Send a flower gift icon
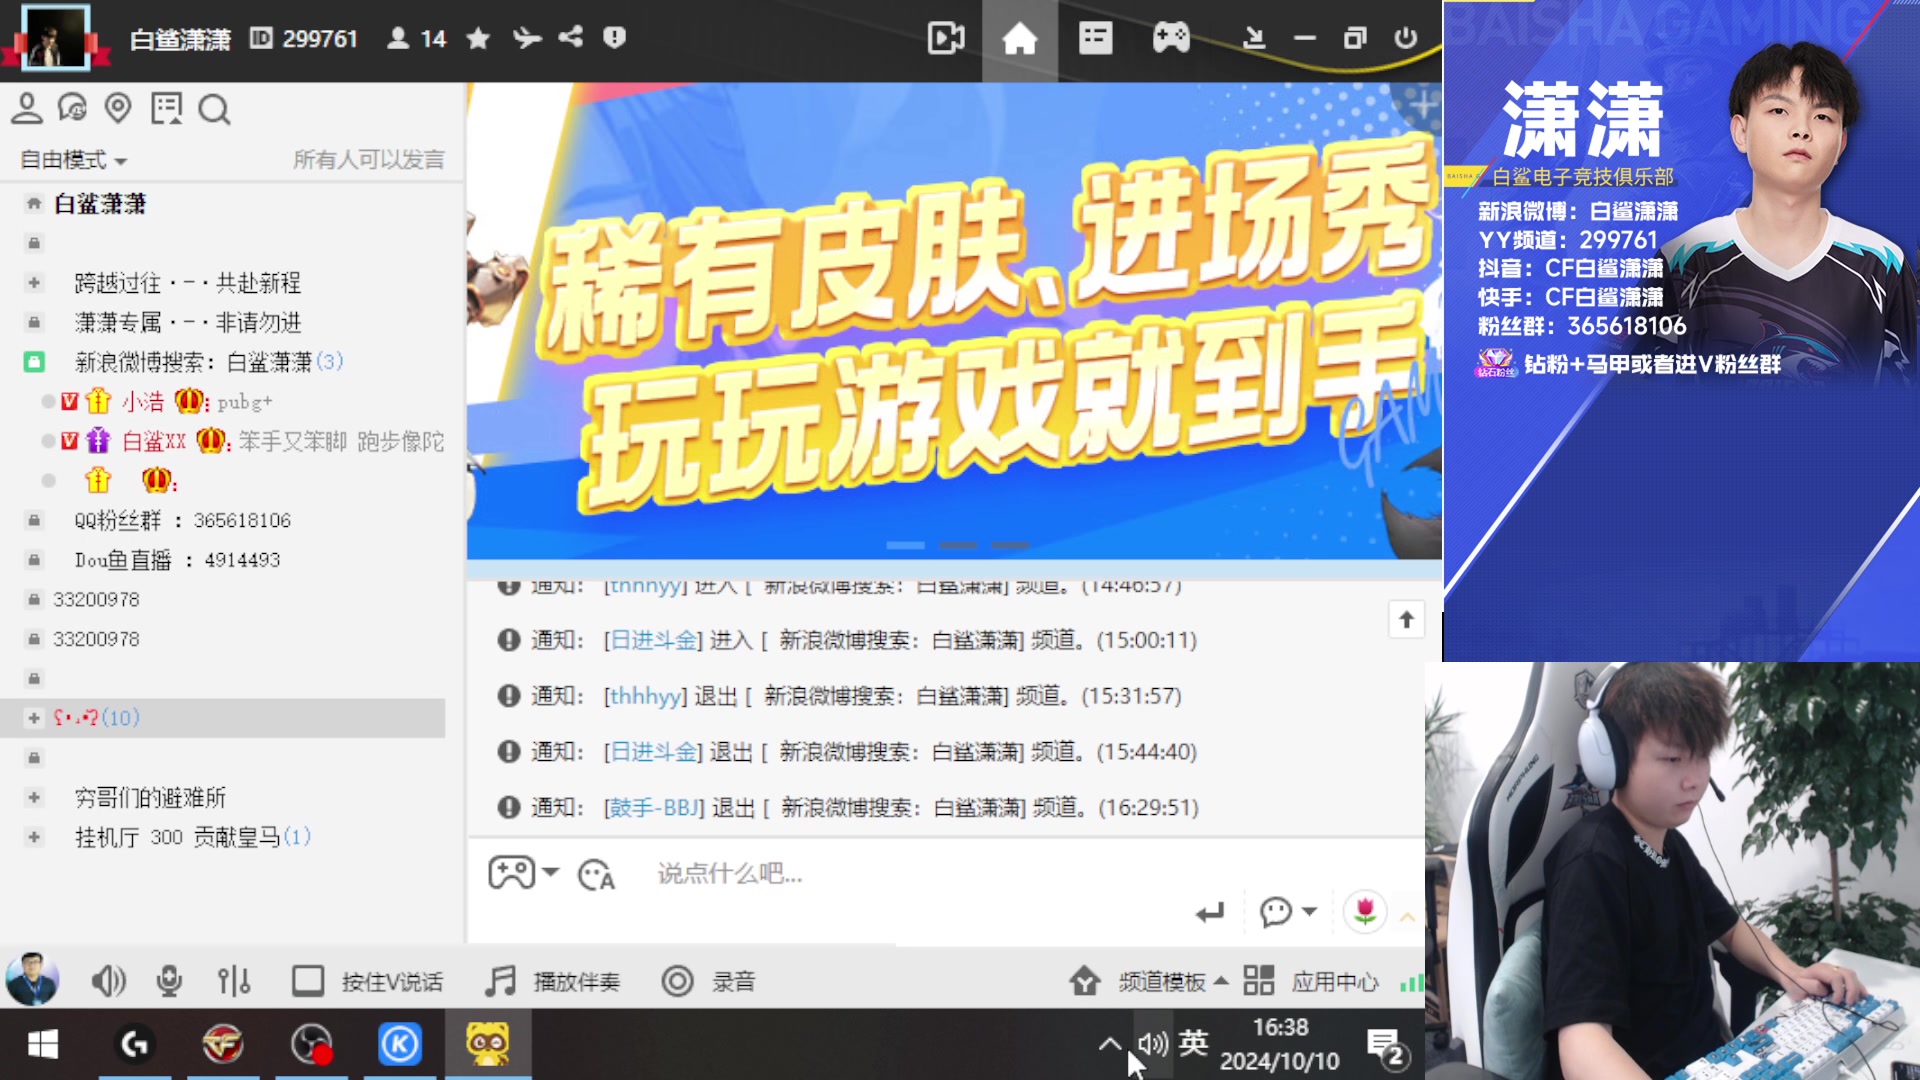Image resolution: width=1920 pixels, height=1080 pixels. tap(1365, 911)
